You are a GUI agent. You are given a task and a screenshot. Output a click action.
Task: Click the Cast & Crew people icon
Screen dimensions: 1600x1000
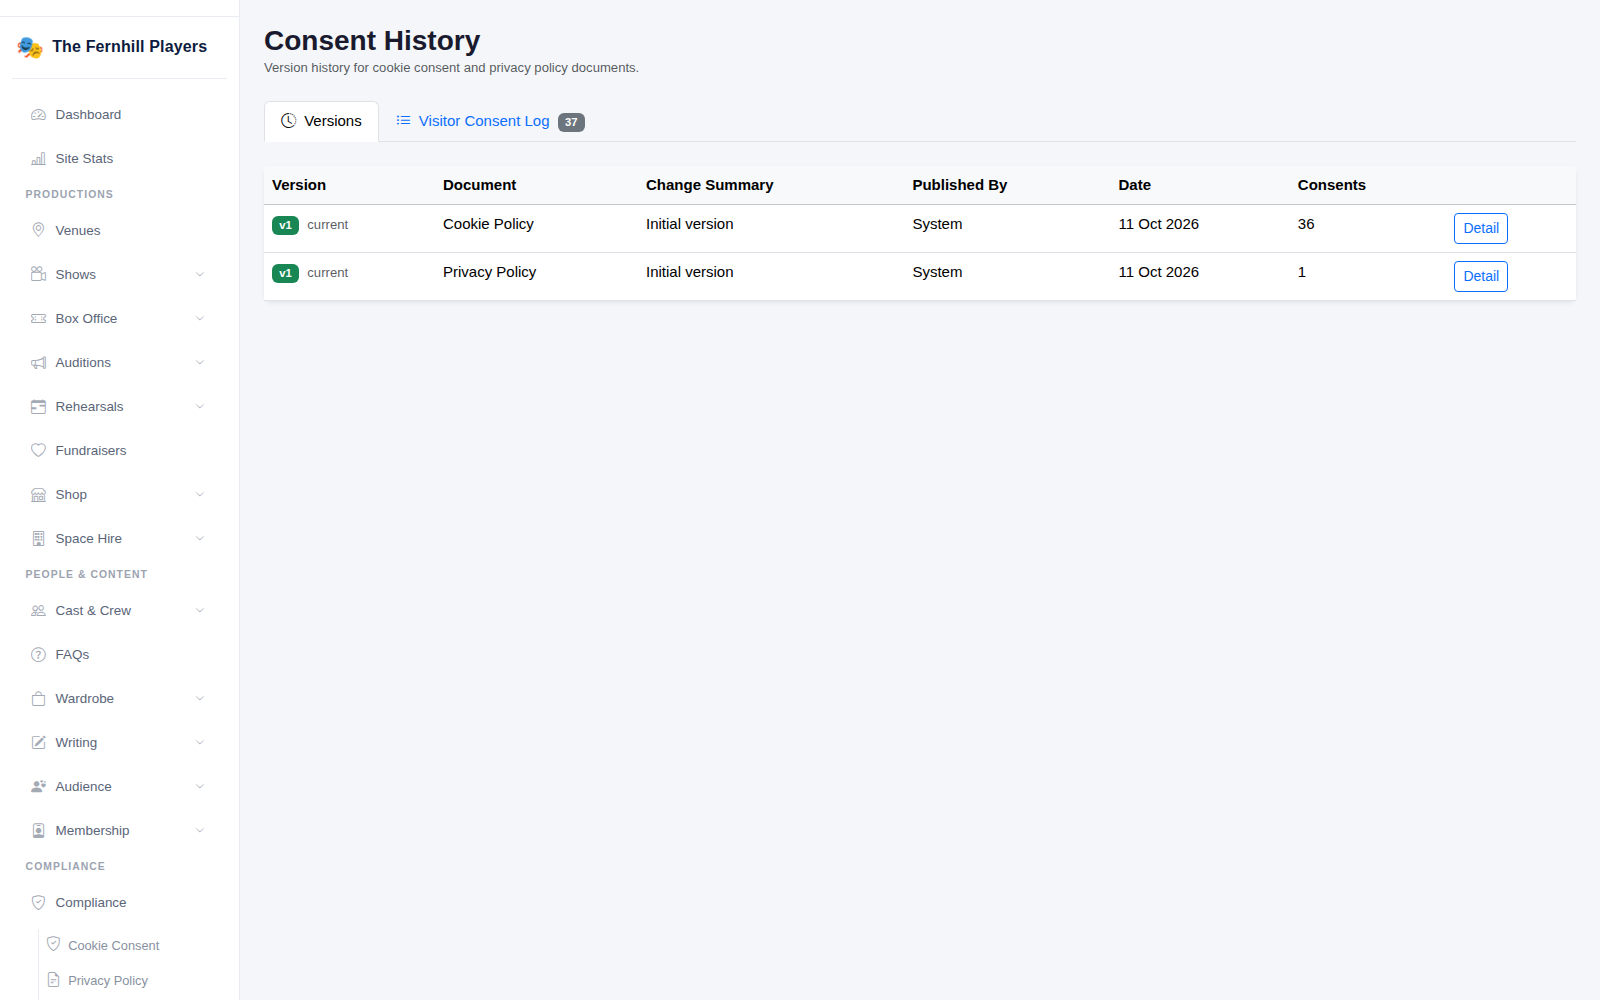coord(38,611)
